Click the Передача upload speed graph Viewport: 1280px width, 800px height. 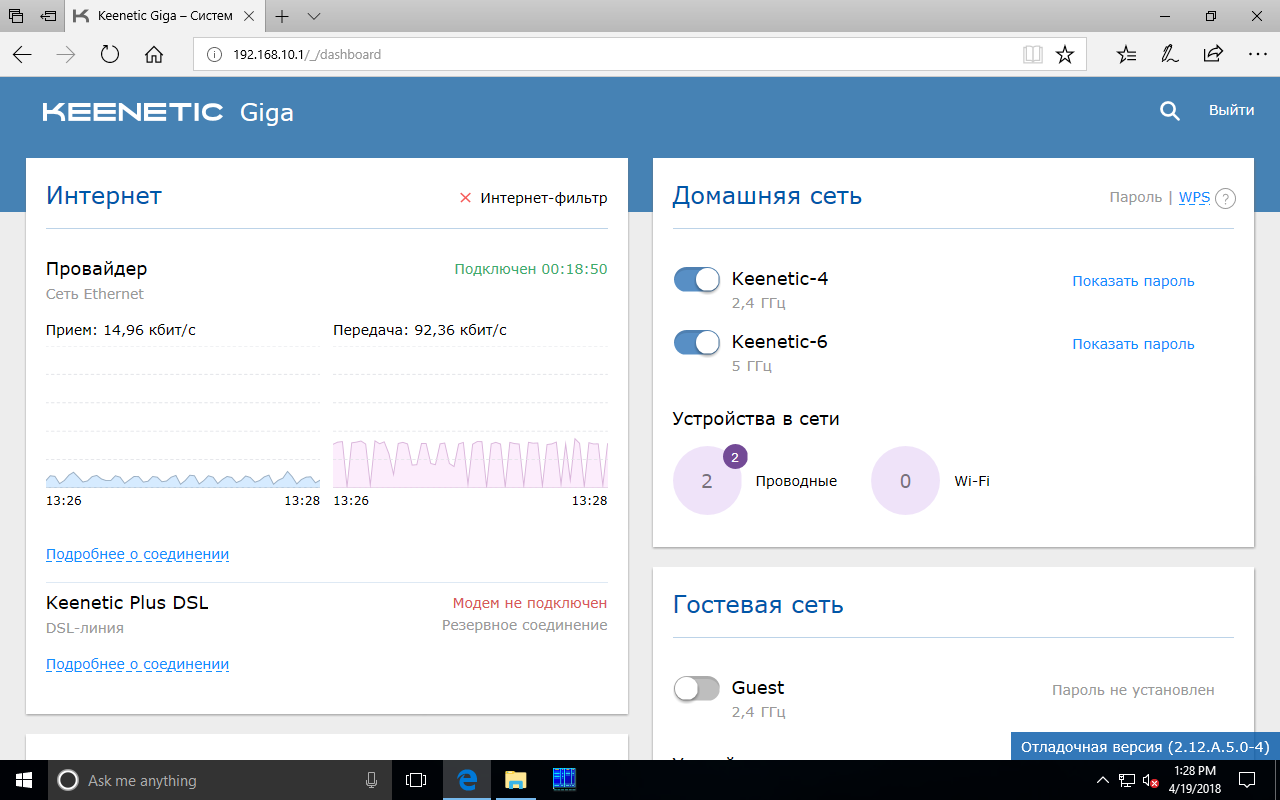470,418
